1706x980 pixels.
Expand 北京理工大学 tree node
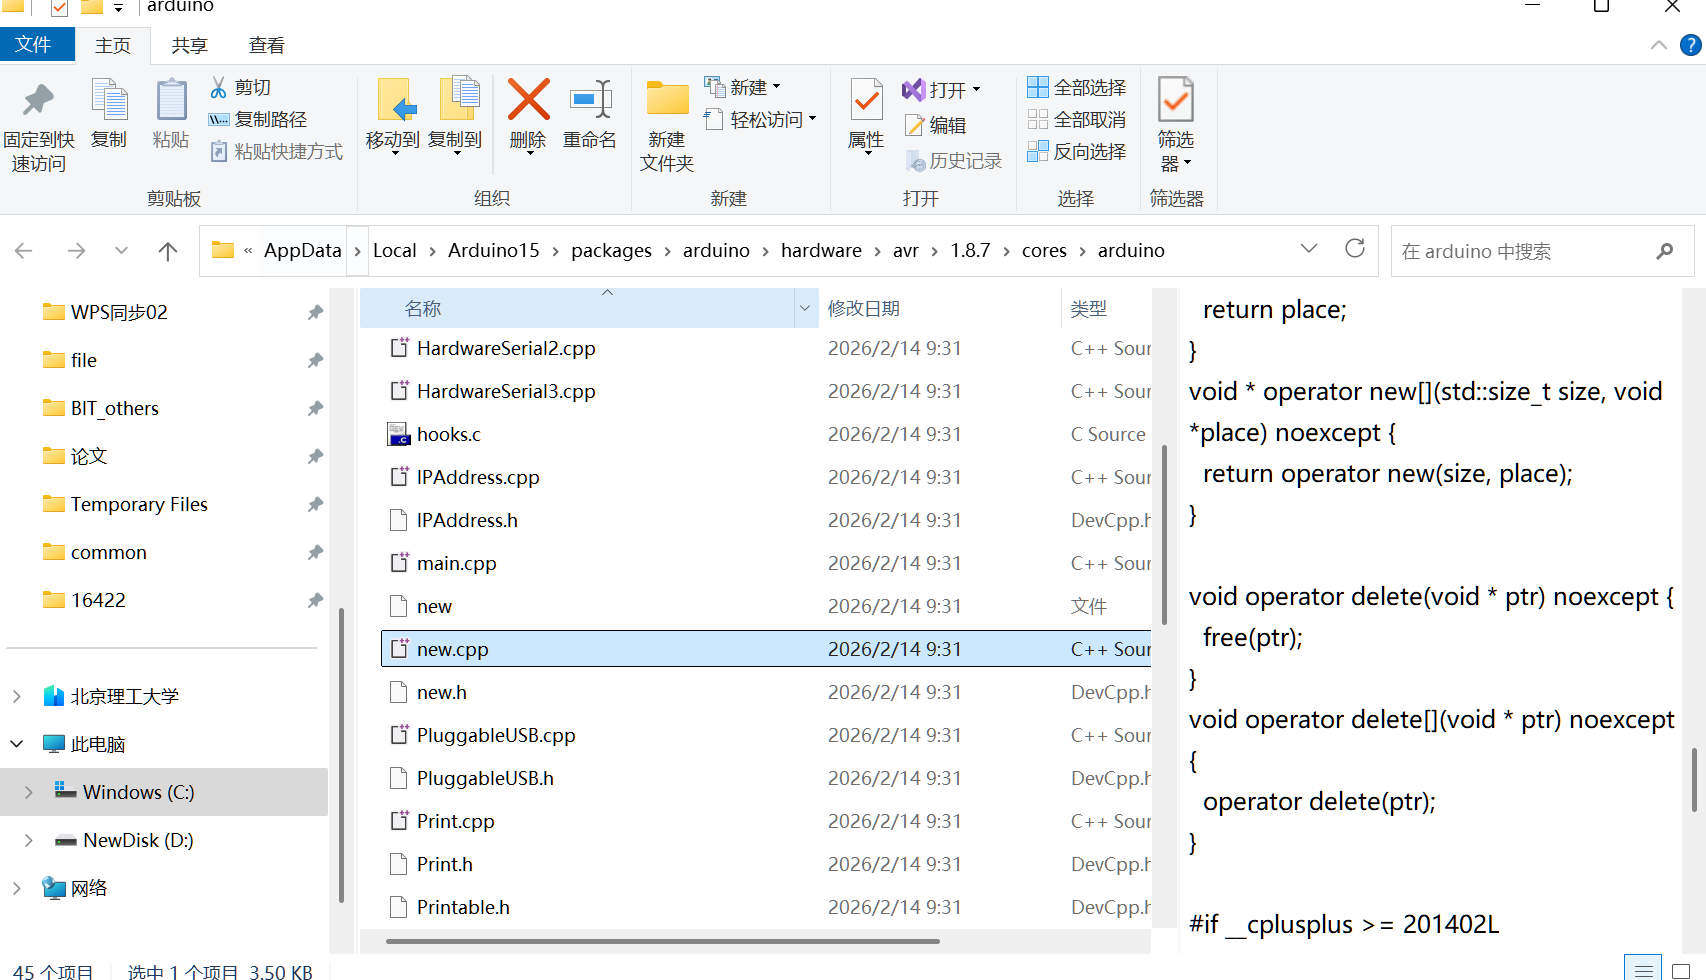17,696
